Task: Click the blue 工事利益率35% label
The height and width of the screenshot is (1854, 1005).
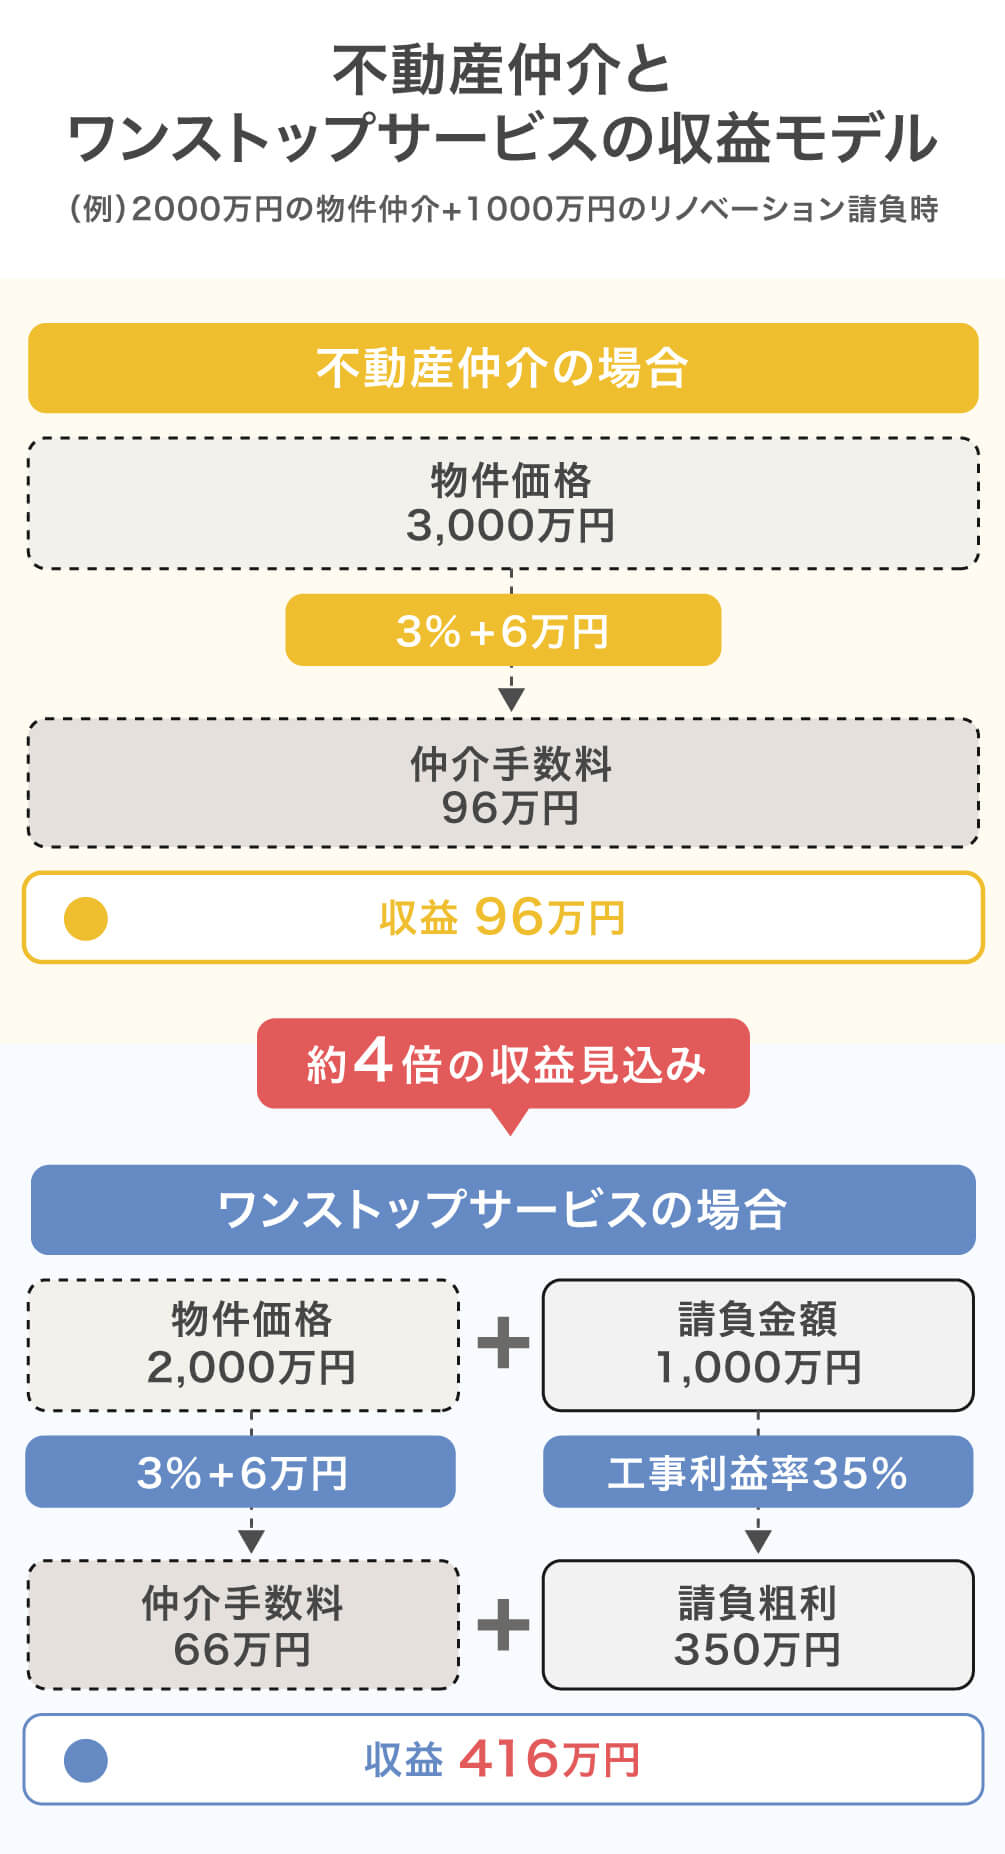Action: (x=758, y=1472)
